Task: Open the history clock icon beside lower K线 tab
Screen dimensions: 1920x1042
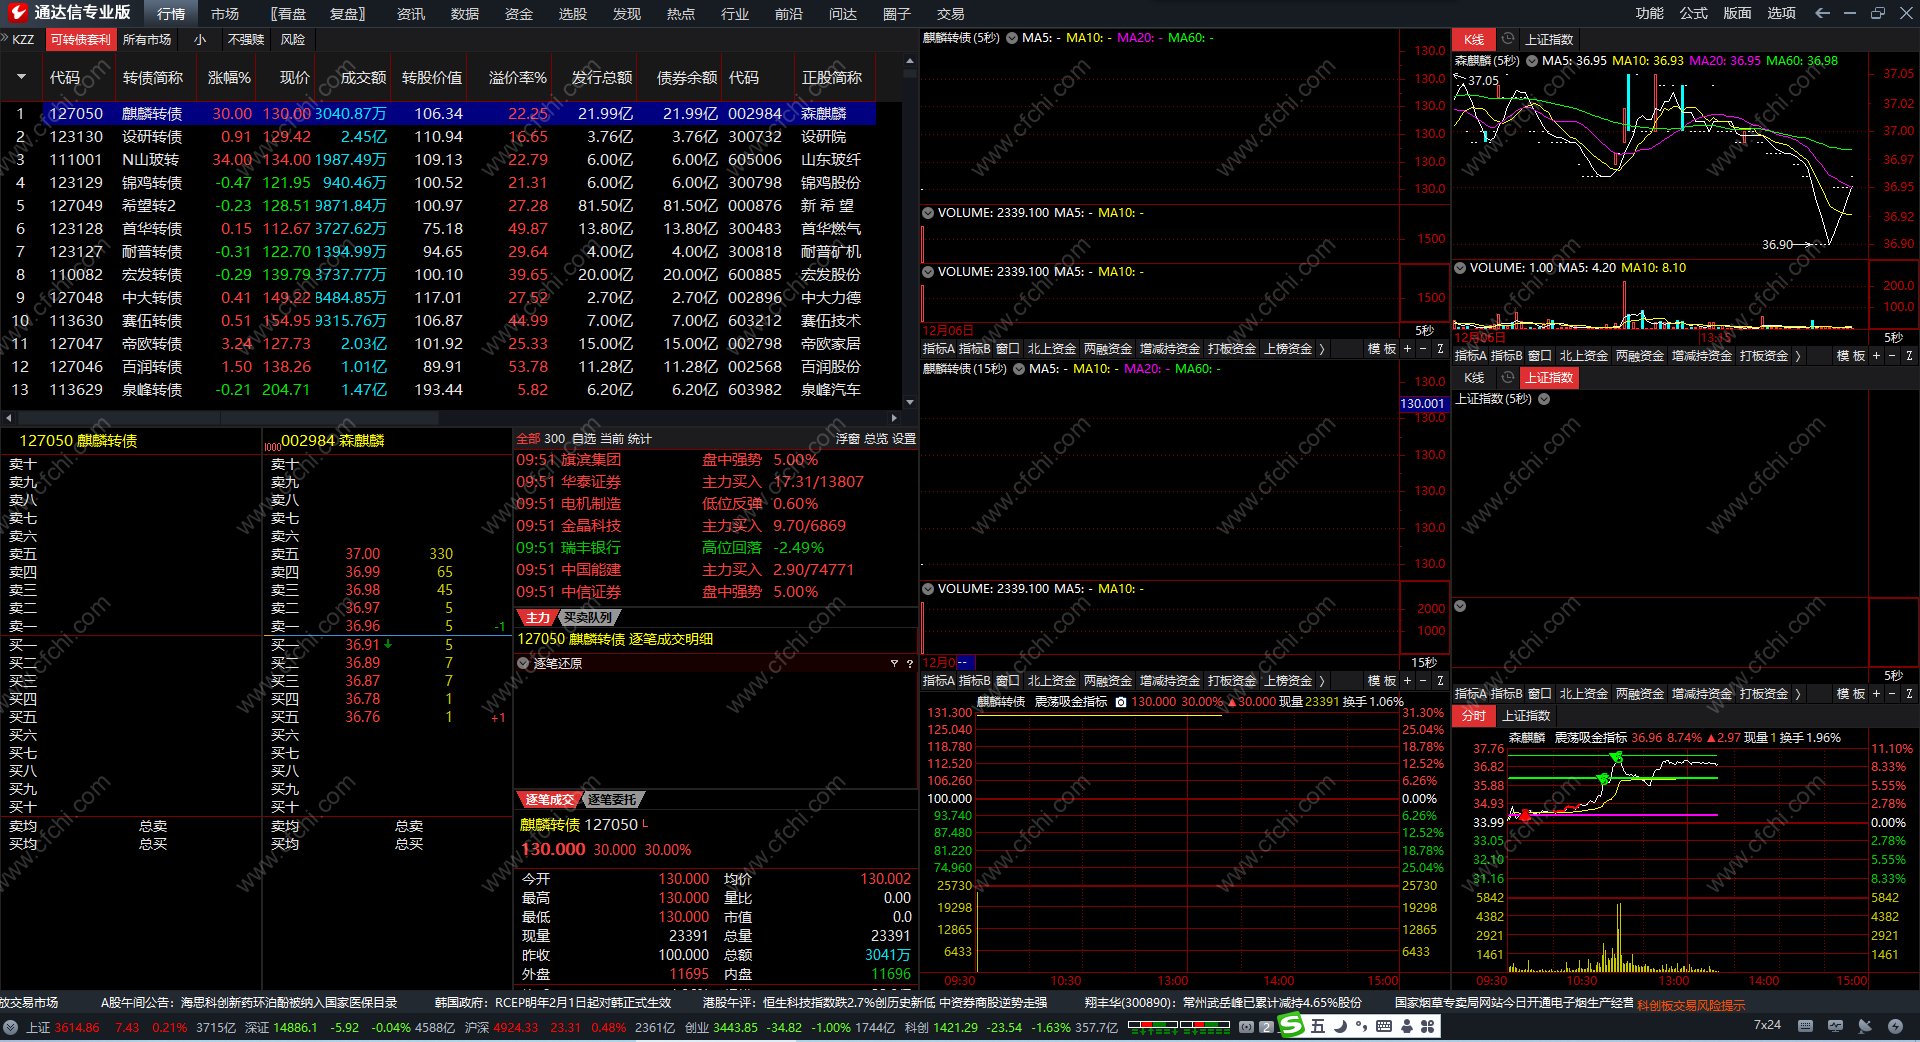Action: click(x=1508, y=377)
